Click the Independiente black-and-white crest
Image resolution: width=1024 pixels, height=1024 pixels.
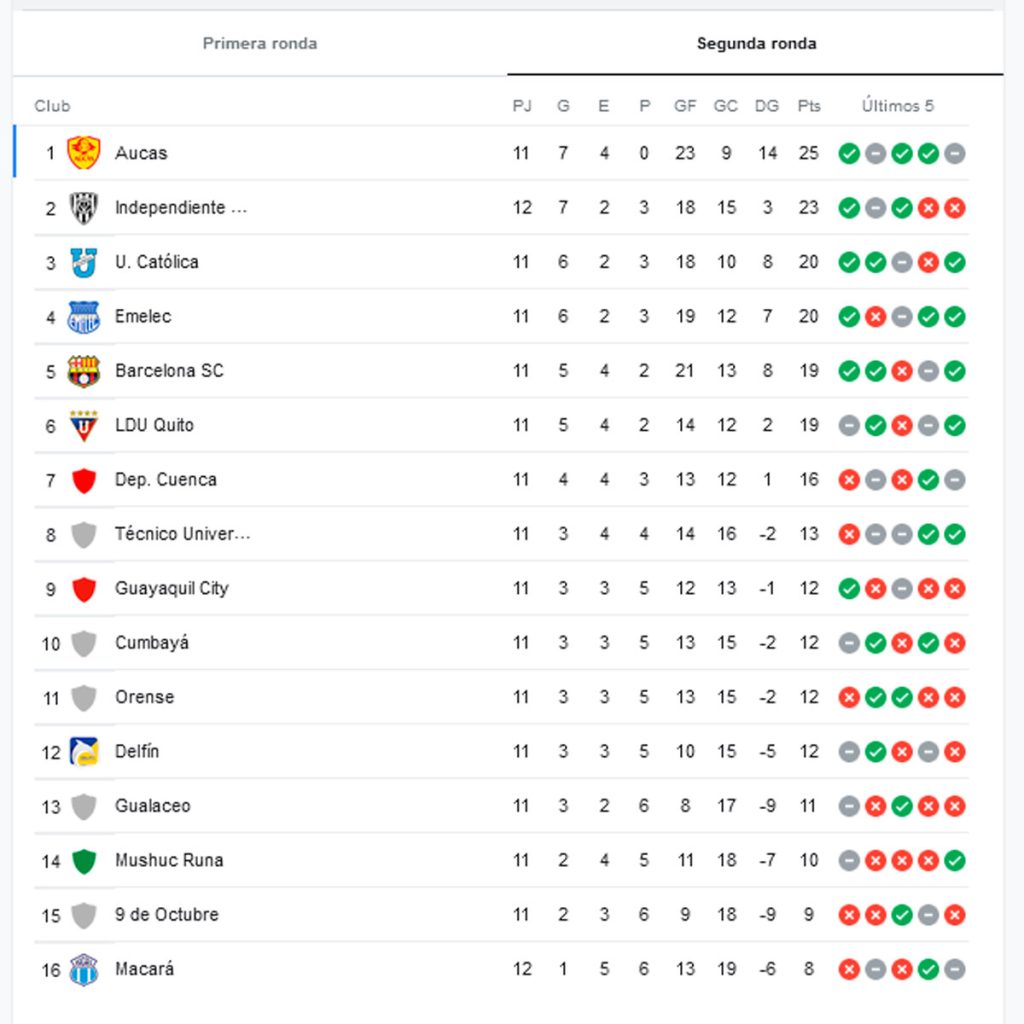click(84, 208)
